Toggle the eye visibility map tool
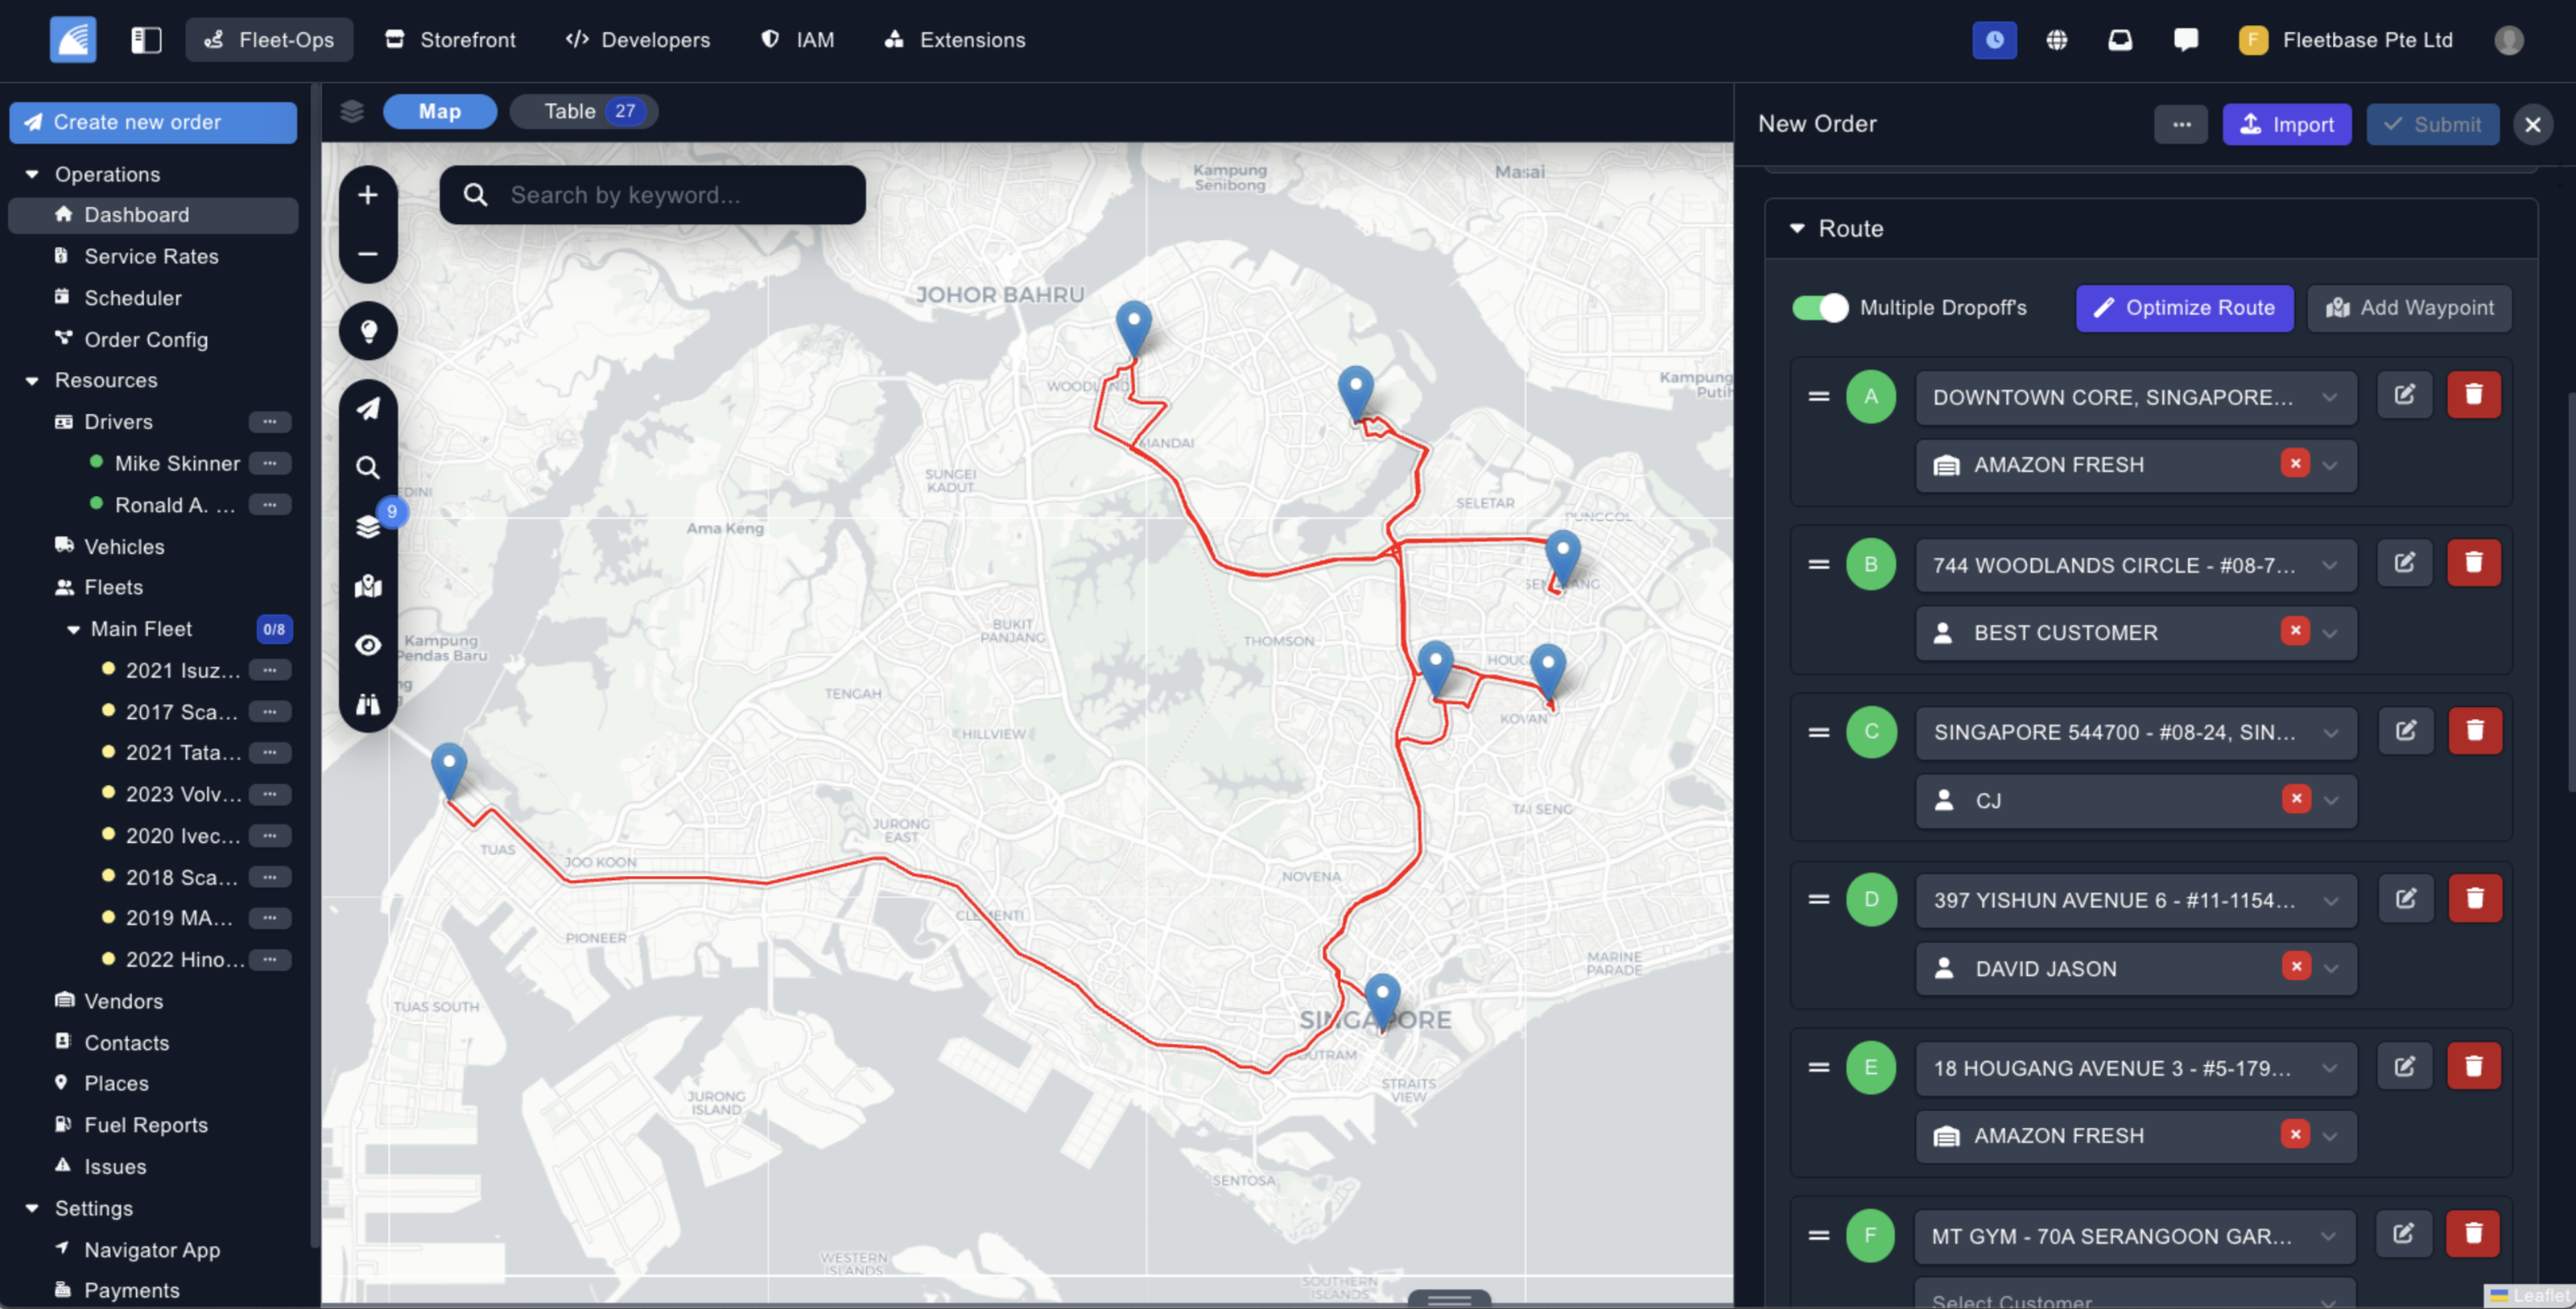2576x1309 pixels. (x=368, y=645)
